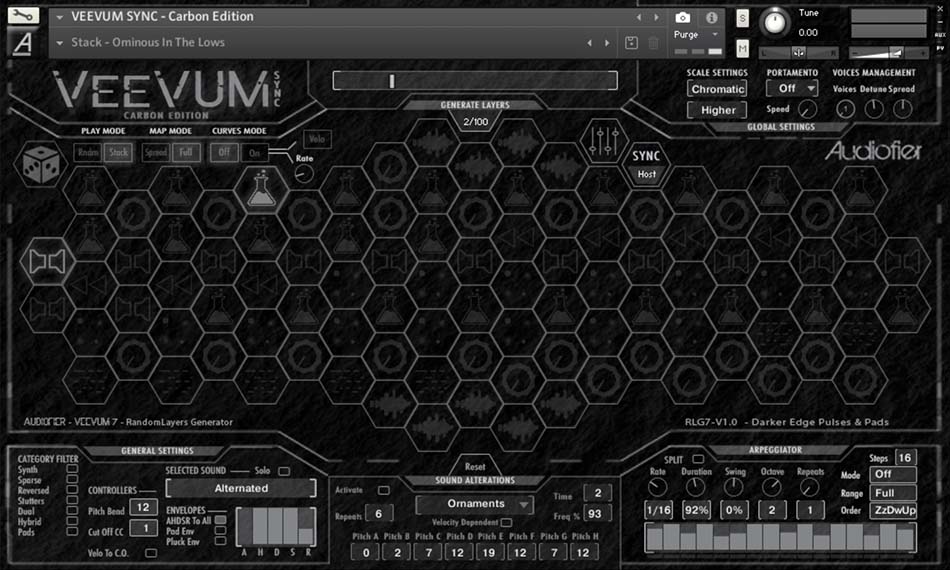Go to next instrument arrow
Screen dimensions: 950x570
click(x=656, y=17)
